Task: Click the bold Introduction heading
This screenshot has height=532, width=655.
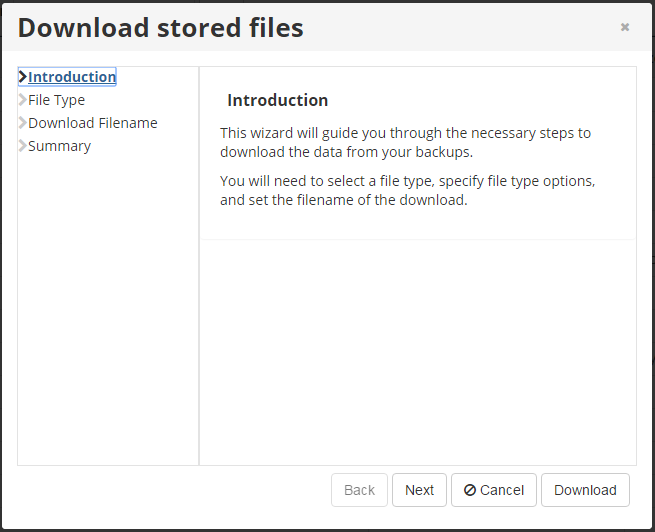Action: tap(278, 100)
